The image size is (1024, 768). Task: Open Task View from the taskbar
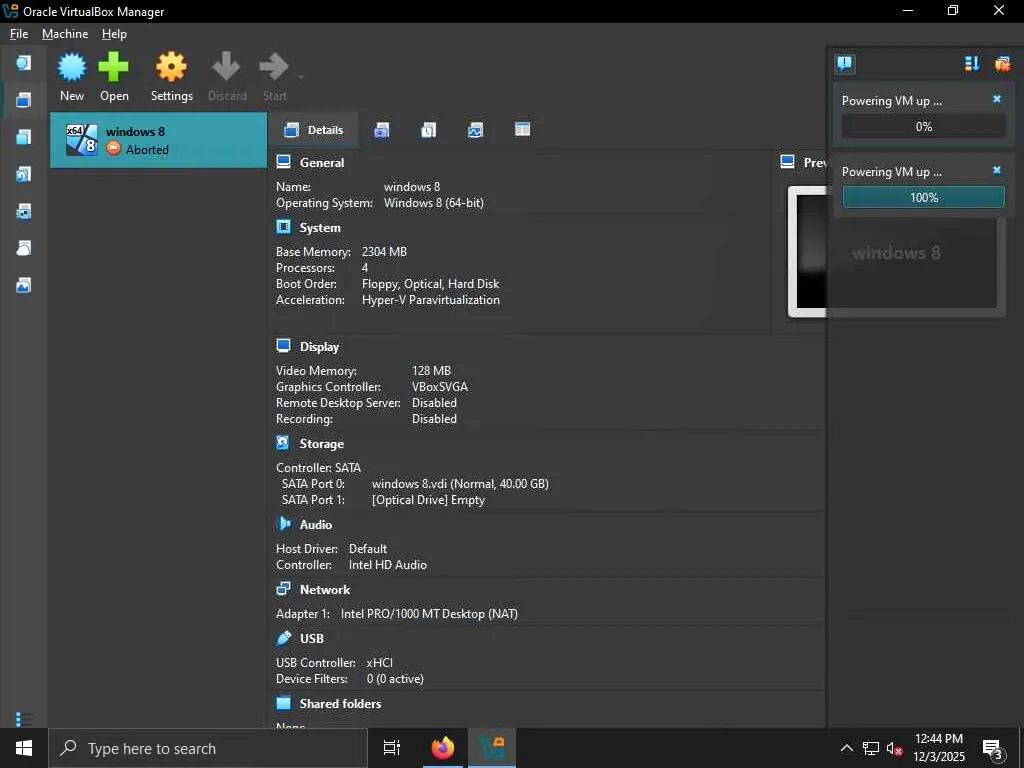(392, 748)
